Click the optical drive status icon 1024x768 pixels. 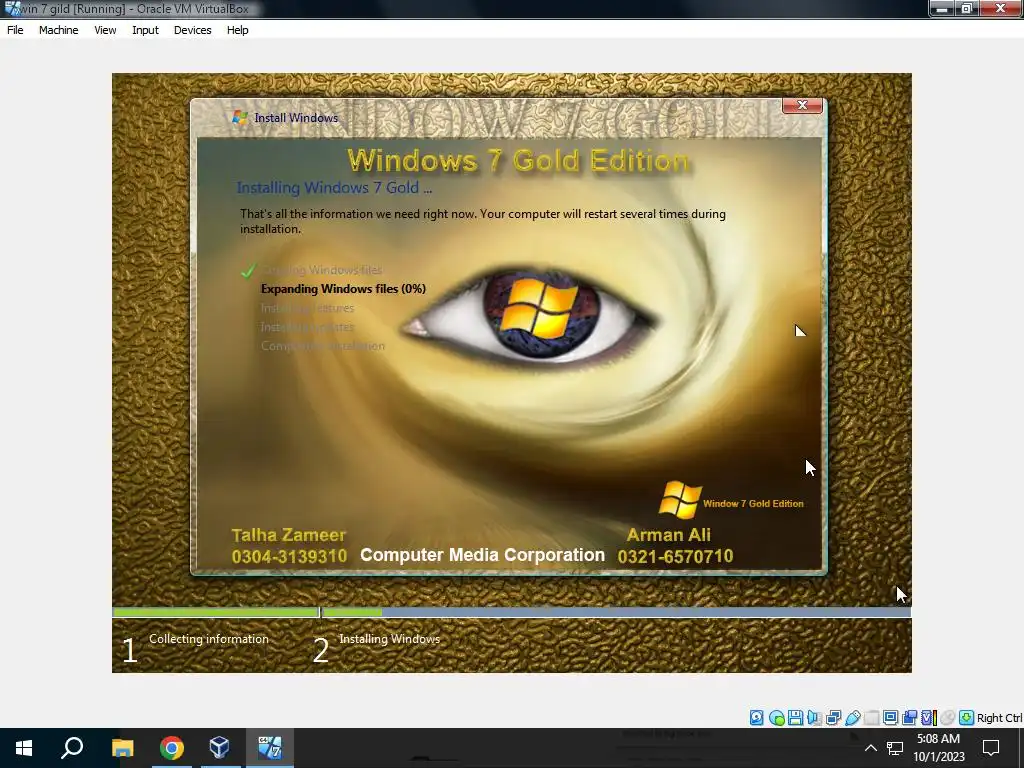[x=776, y=718]
